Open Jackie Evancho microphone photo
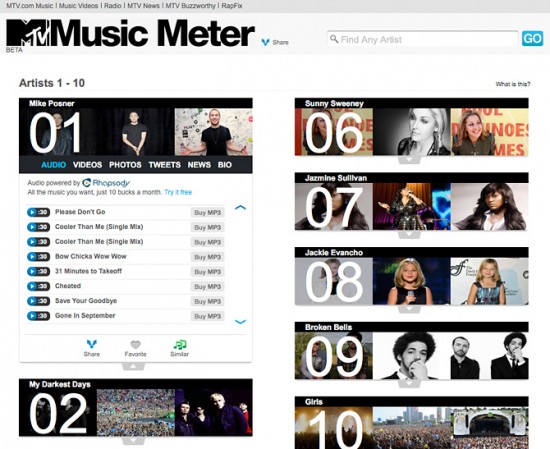550x449 pixels. 411,281
